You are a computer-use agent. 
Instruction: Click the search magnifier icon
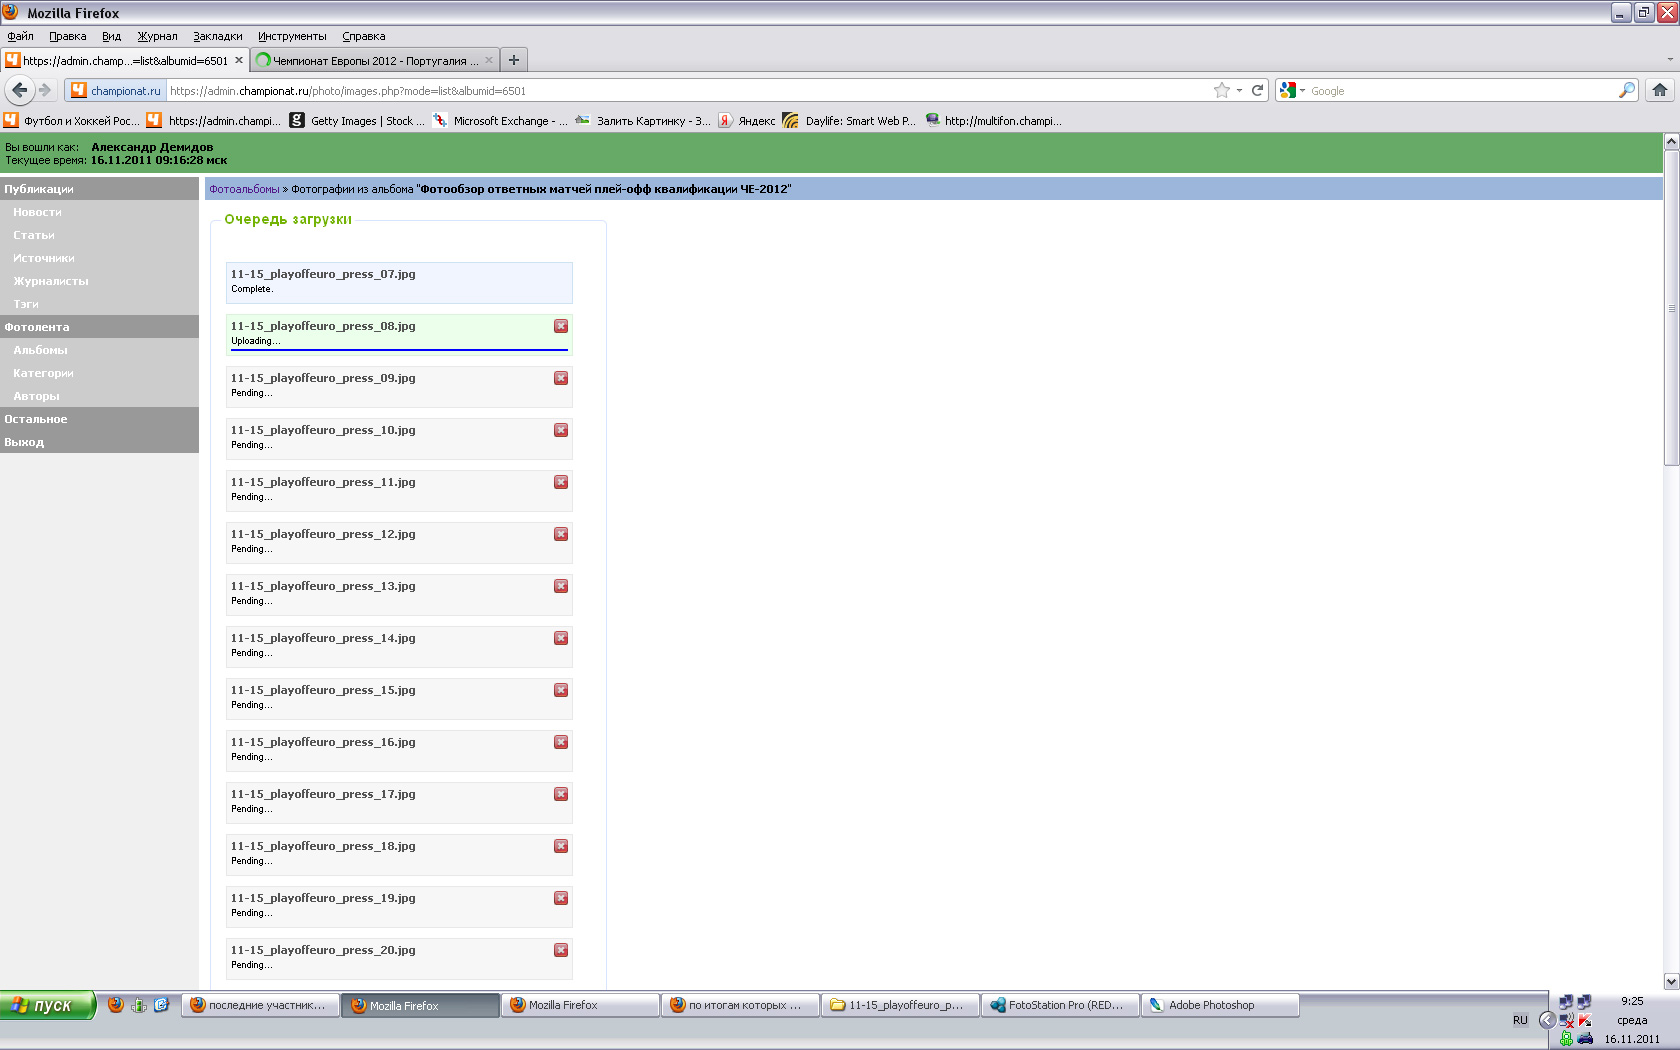click(x=1627, y=90)
